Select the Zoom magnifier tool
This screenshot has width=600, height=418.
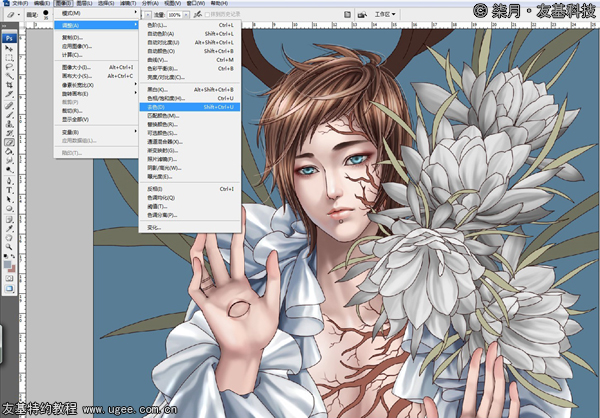click(x=9, y=247)
